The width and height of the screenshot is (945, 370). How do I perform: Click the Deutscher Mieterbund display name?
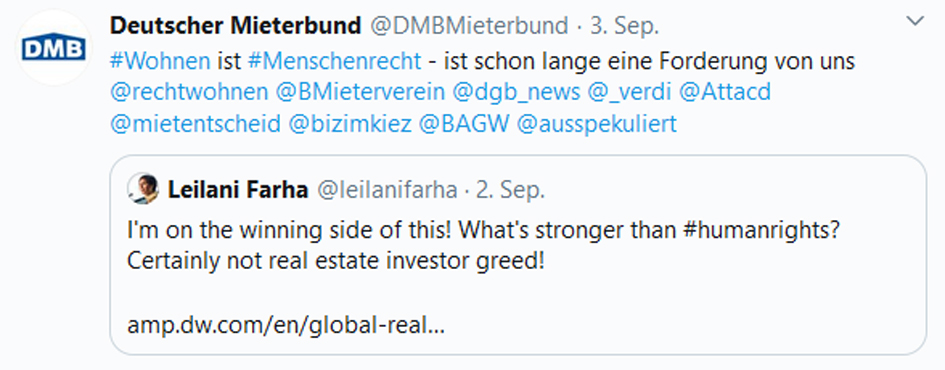236,25
